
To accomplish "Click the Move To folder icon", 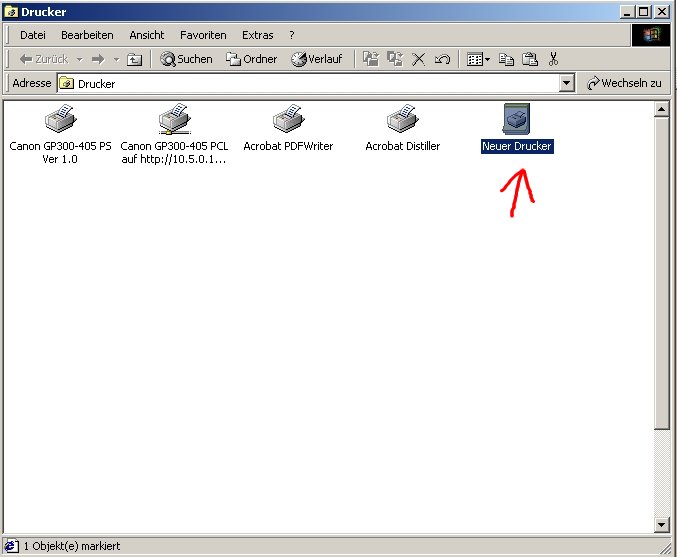I will [370, 59].
